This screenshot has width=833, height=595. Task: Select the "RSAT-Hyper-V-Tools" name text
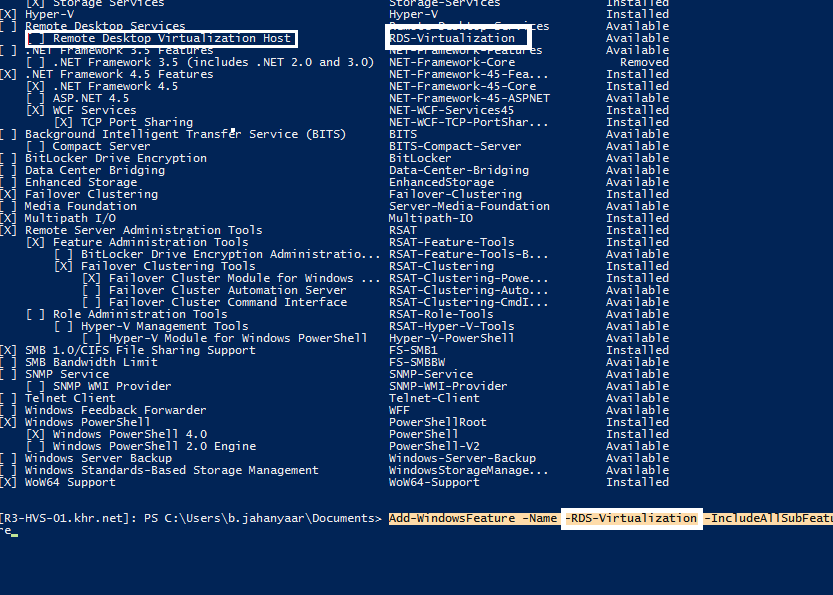point(452,326)
